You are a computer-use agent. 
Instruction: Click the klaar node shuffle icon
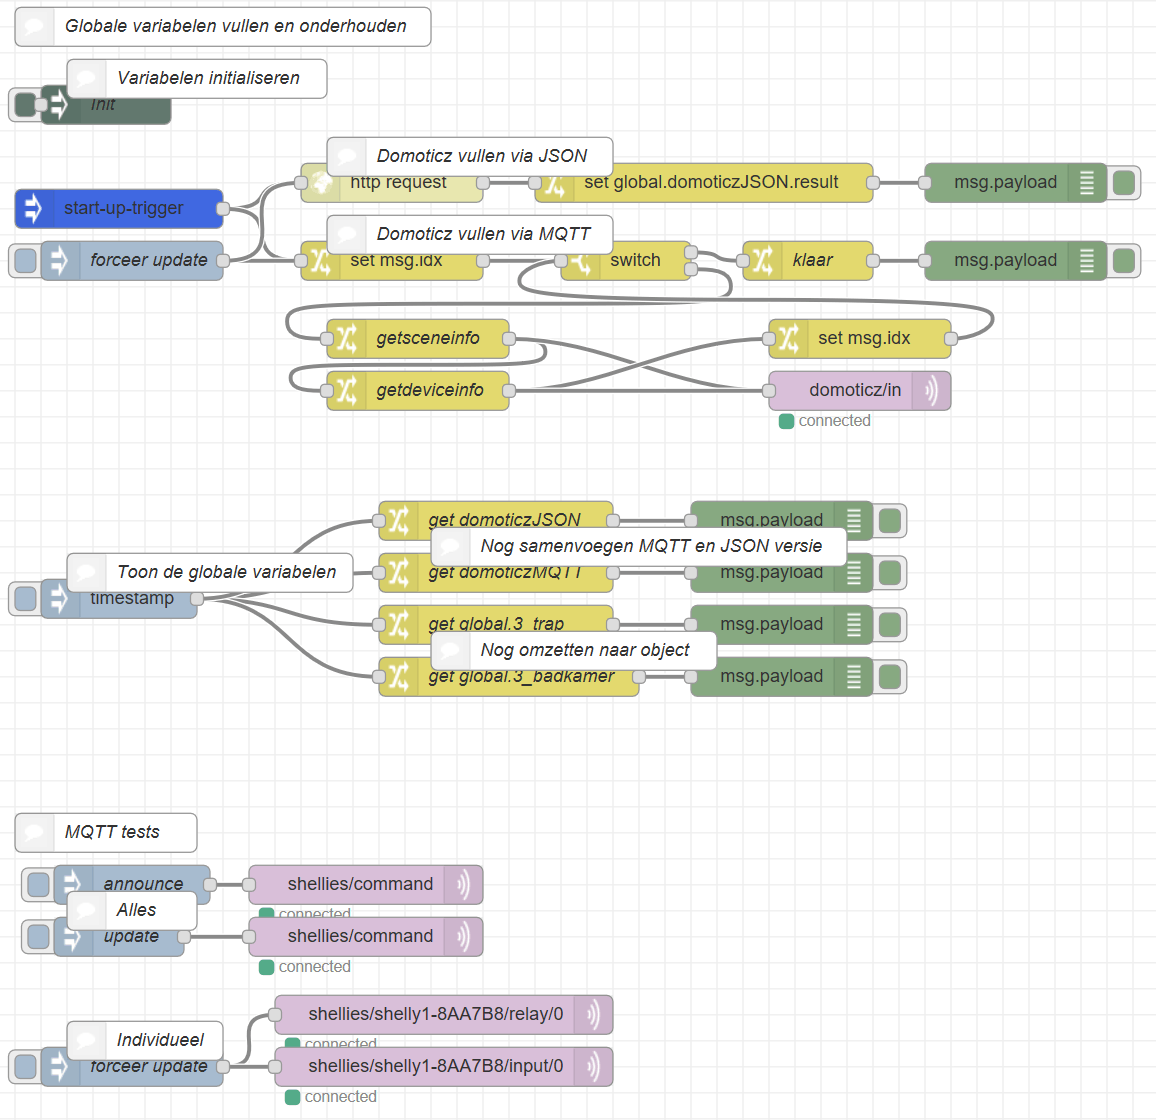click(x=762, y=260)
